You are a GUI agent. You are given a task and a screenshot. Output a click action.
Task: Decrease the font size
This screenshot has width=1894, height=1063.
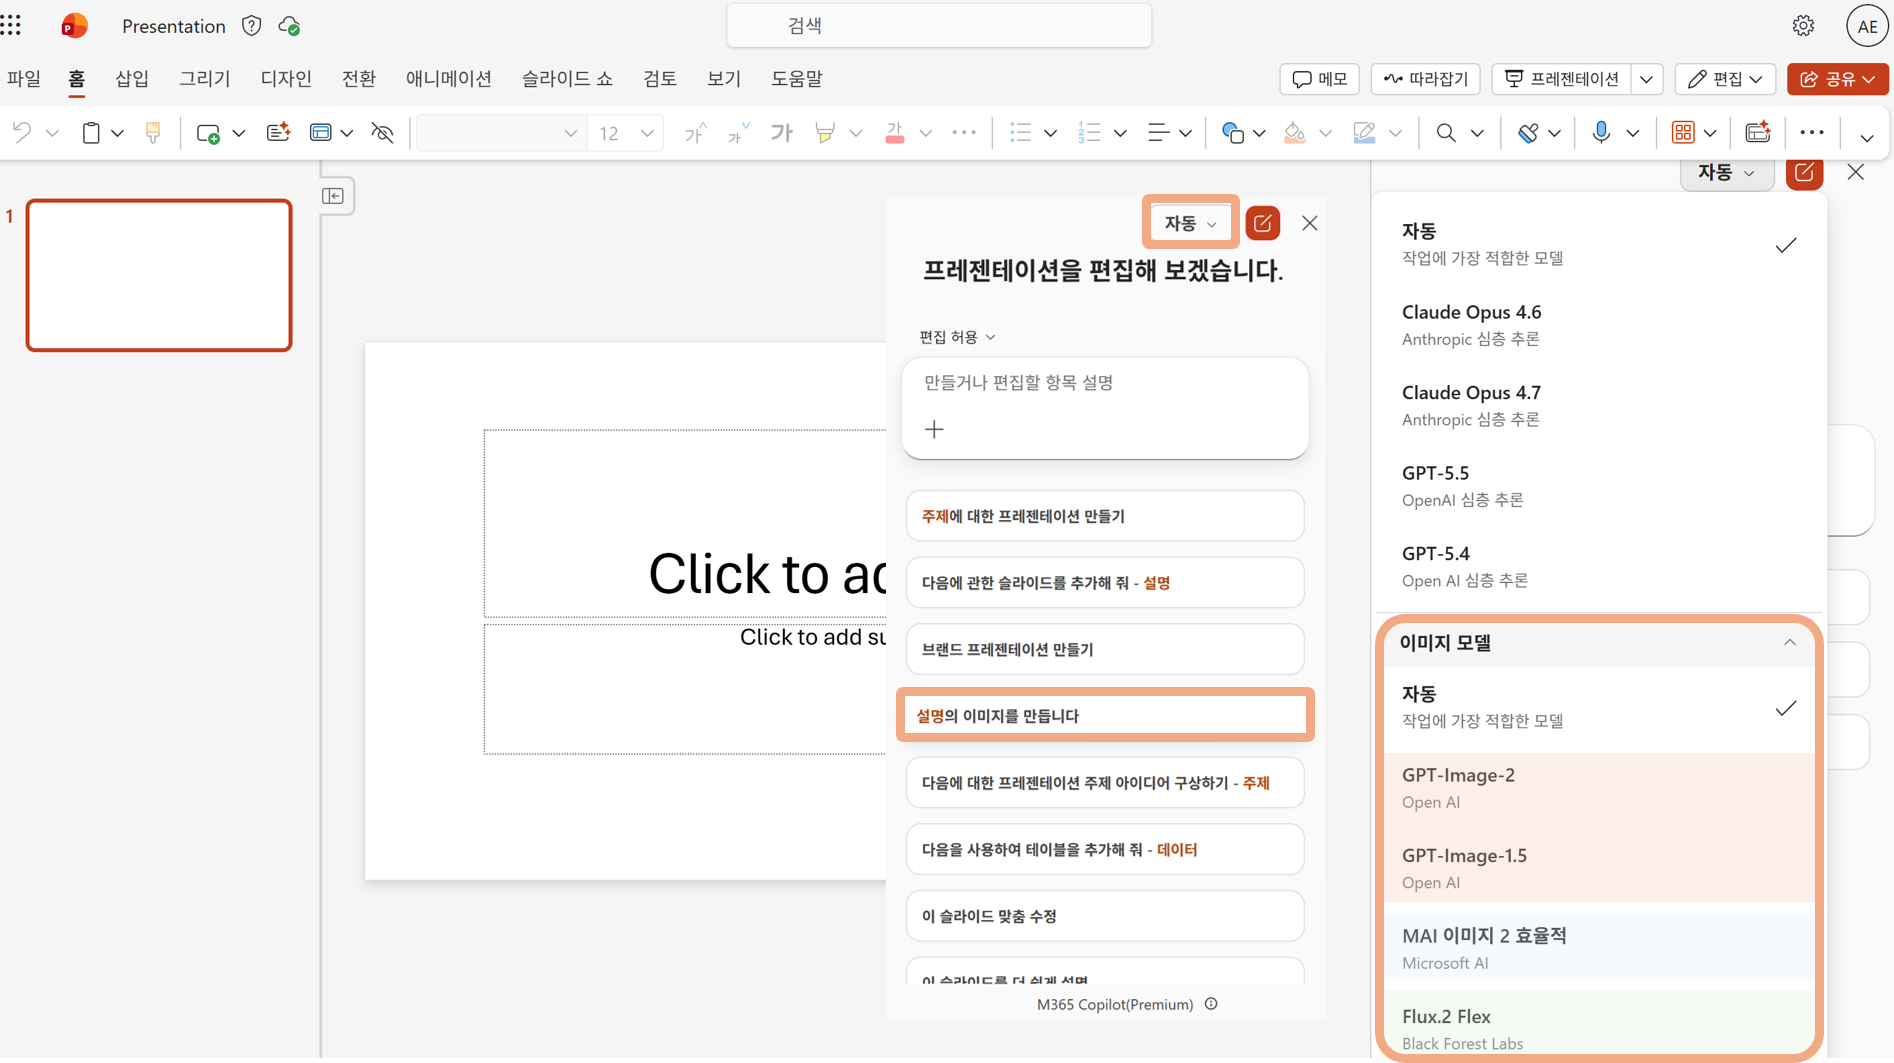tap(738, 132)
